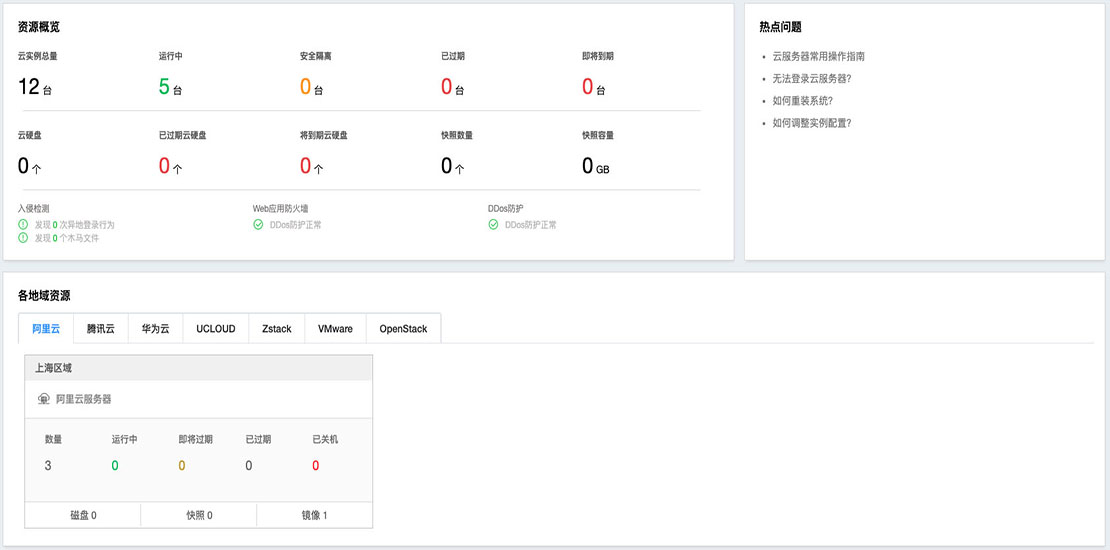The height and width of the screenshot is (550, 1110).
Task: Switch to the OpenStack tab
Action: coord(403,329)
